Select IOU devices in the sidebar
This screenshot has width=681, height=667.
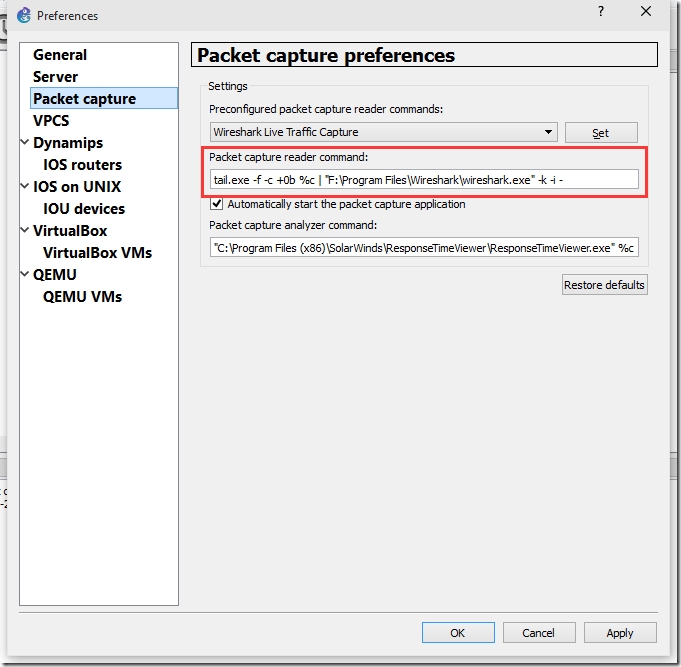pyautogui.click(x=84, y=209)
